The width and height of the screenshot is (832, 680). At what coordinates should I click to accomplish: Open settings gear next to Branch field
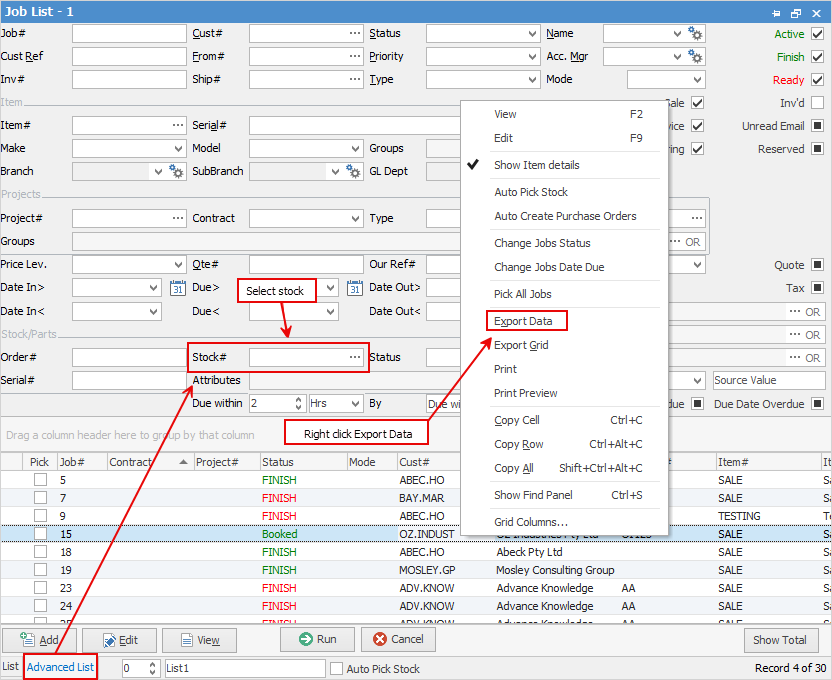point(176,171)
